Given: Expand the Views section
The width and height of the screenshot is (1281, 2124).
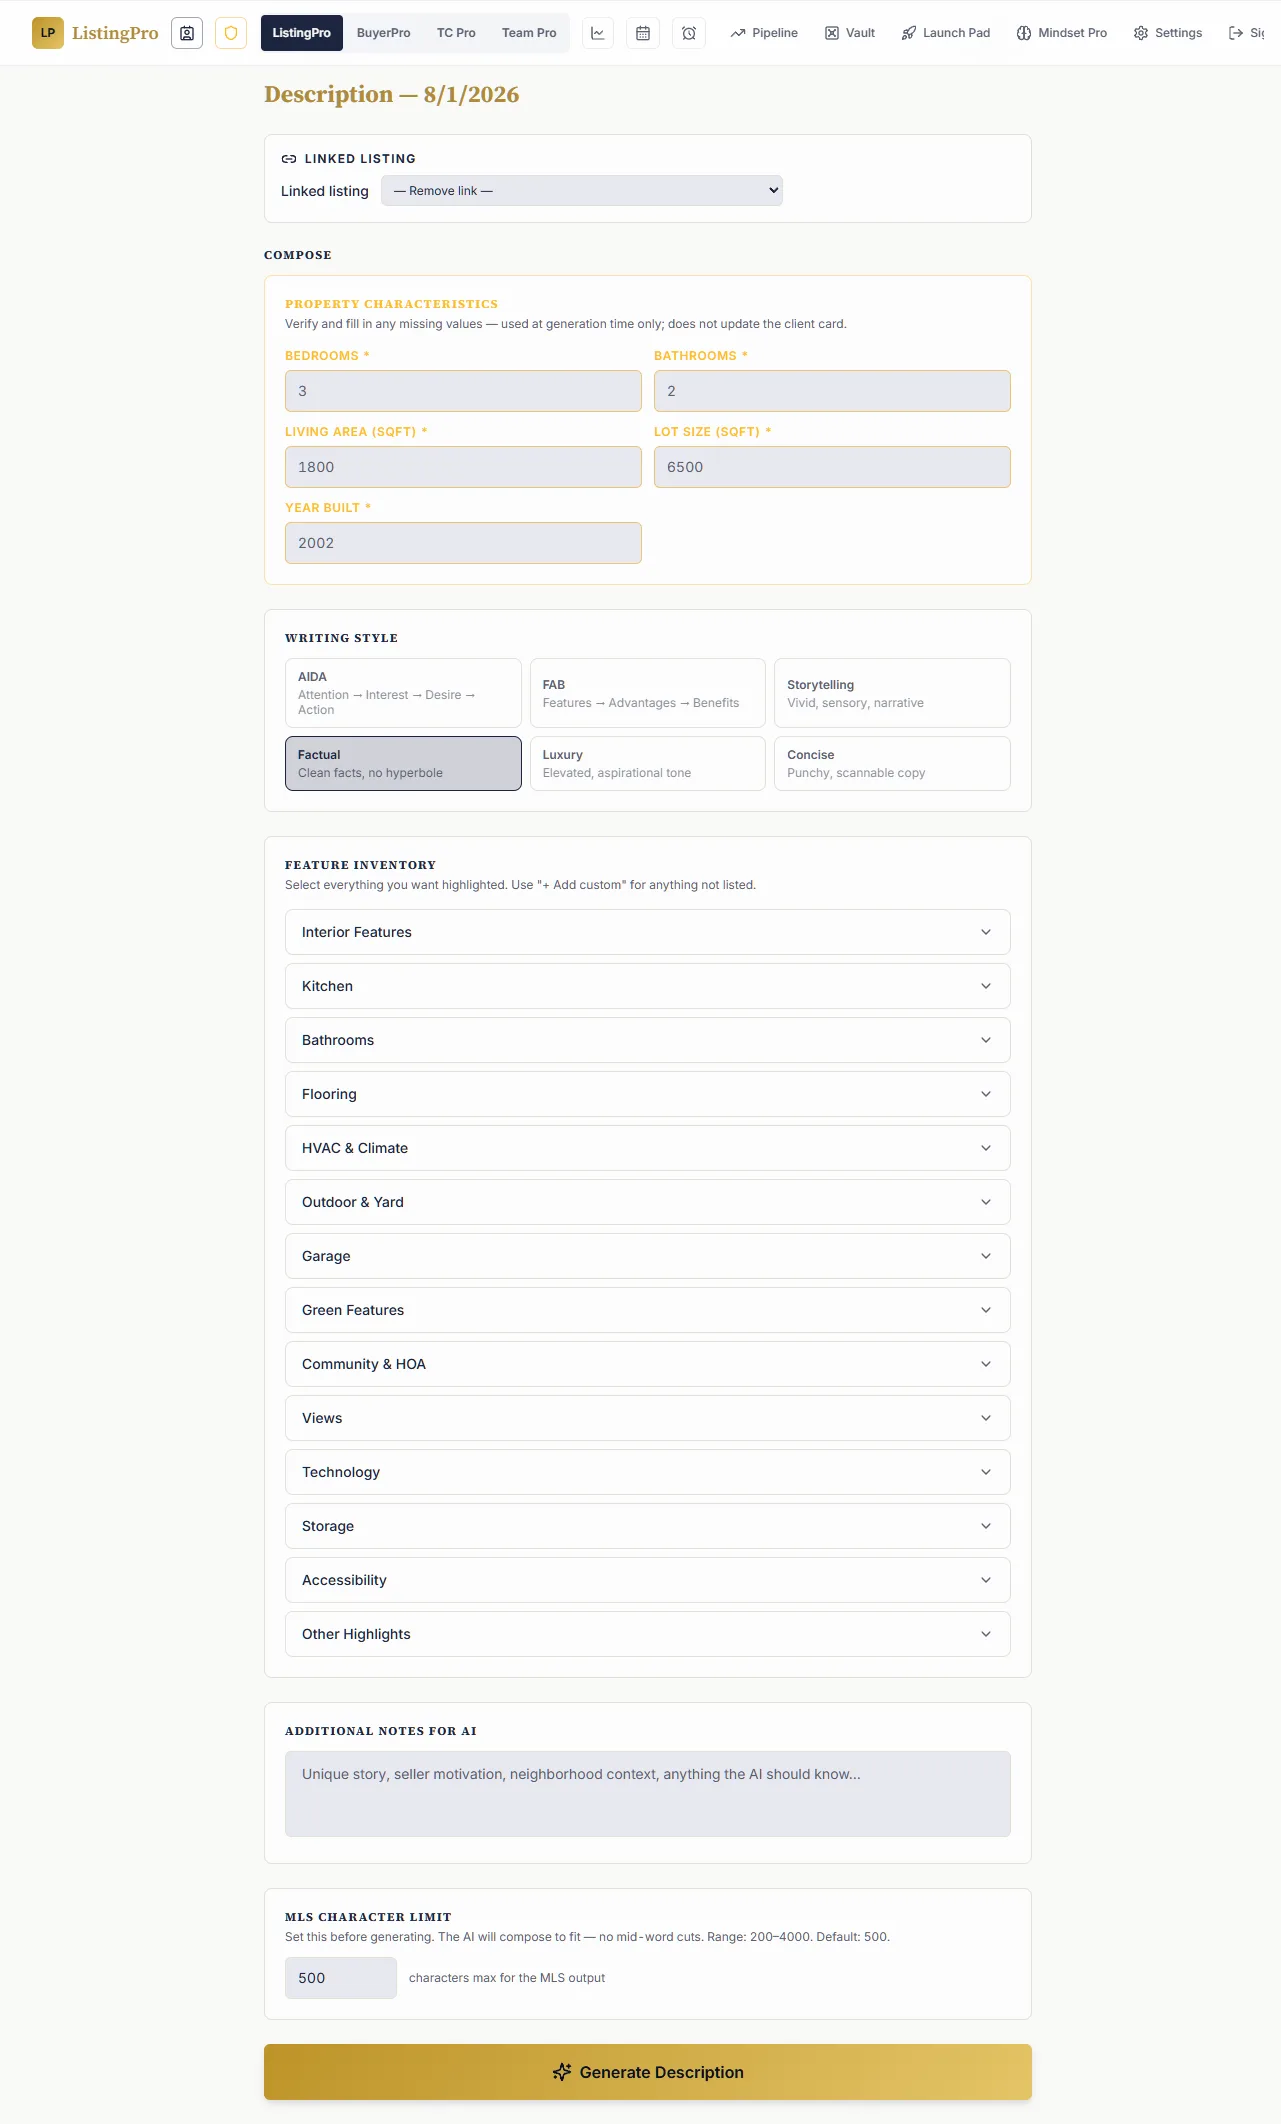Looking at the screenshot, I should [648, 1418].
